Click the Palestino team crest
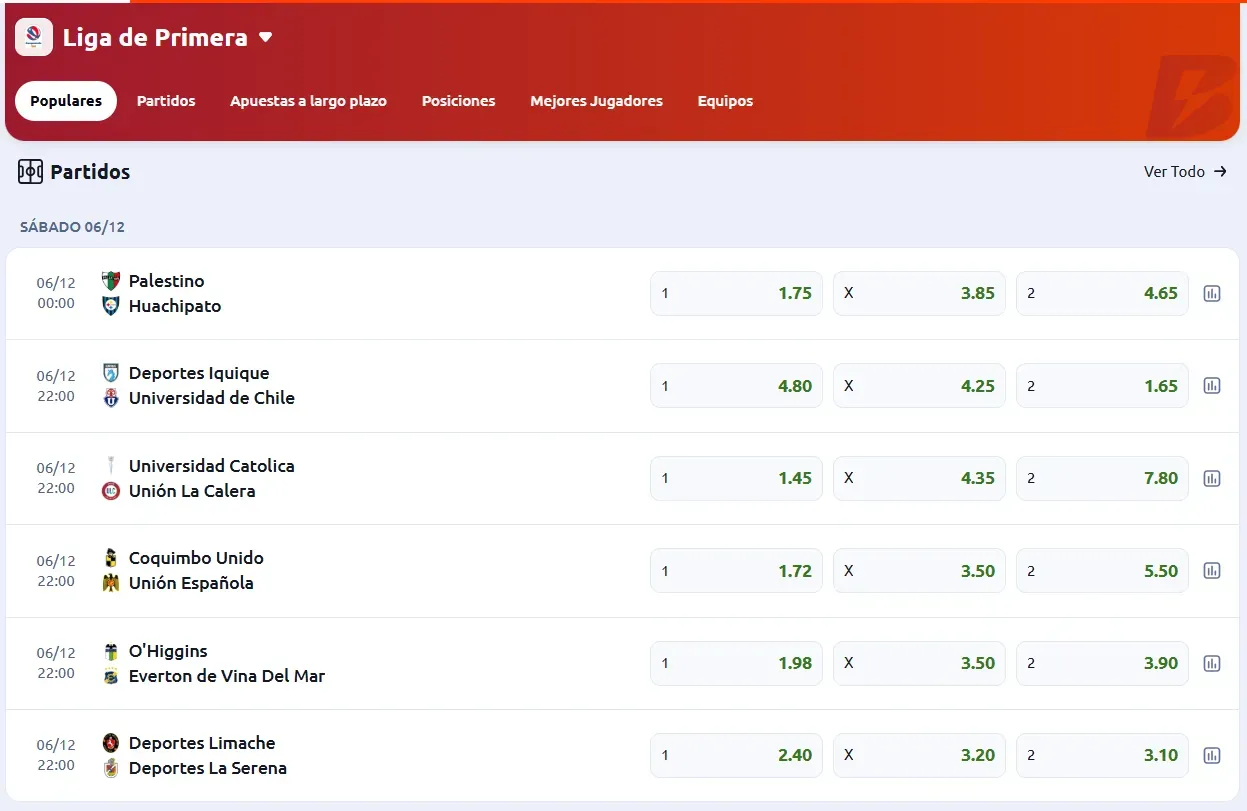The width and height of the screenshot is (1247, 811). click(x=111, y=281)
